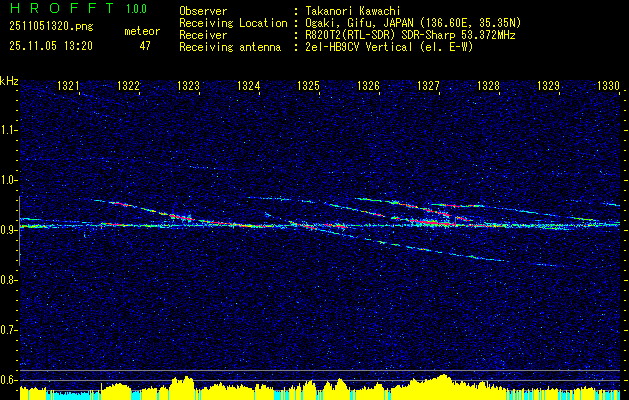Select the 1325 time label

pos(308,85)
